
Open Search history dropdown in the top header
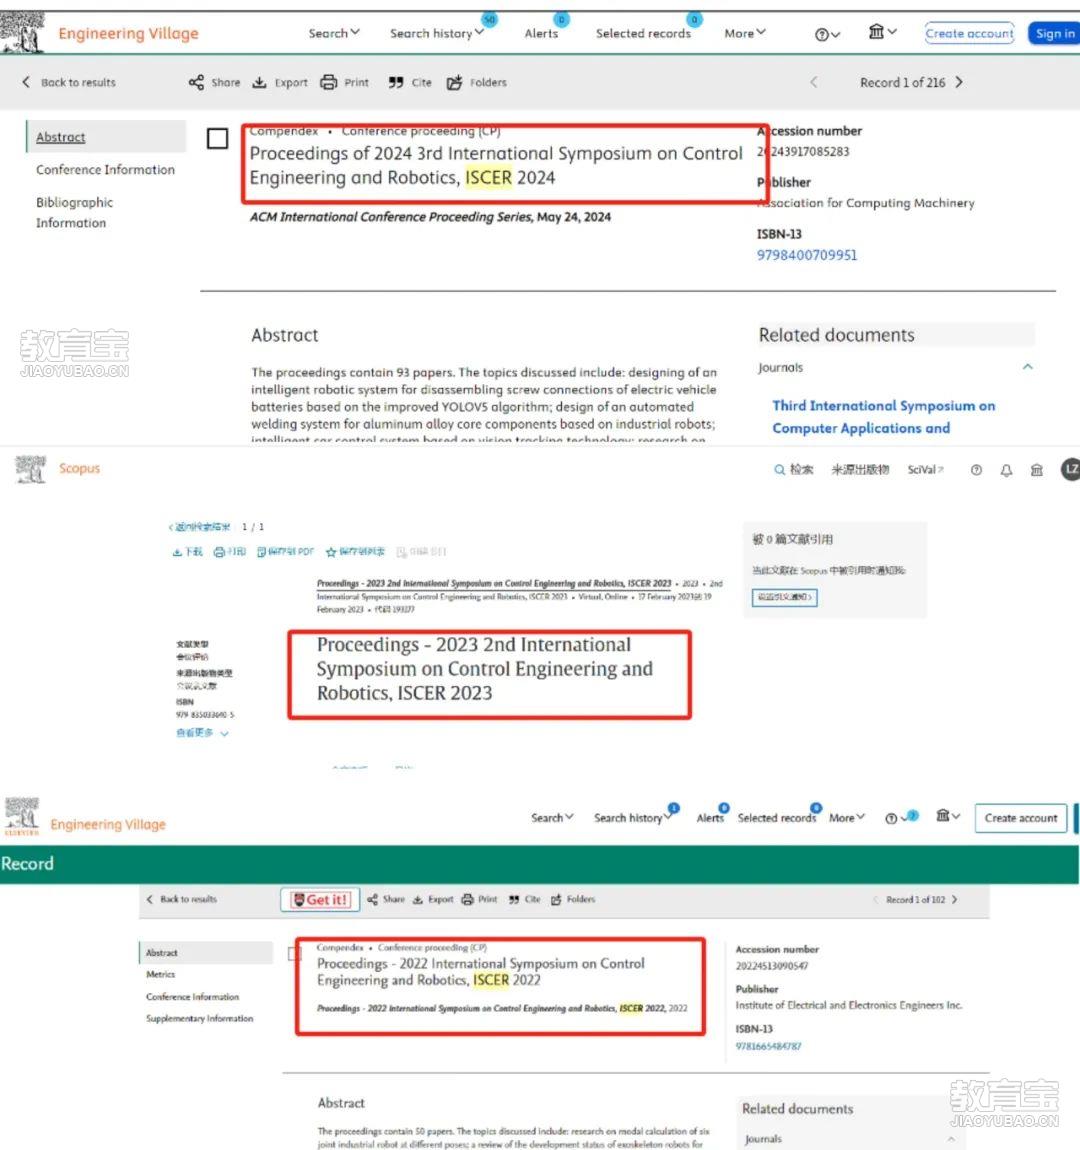click(x=437, y=33)
